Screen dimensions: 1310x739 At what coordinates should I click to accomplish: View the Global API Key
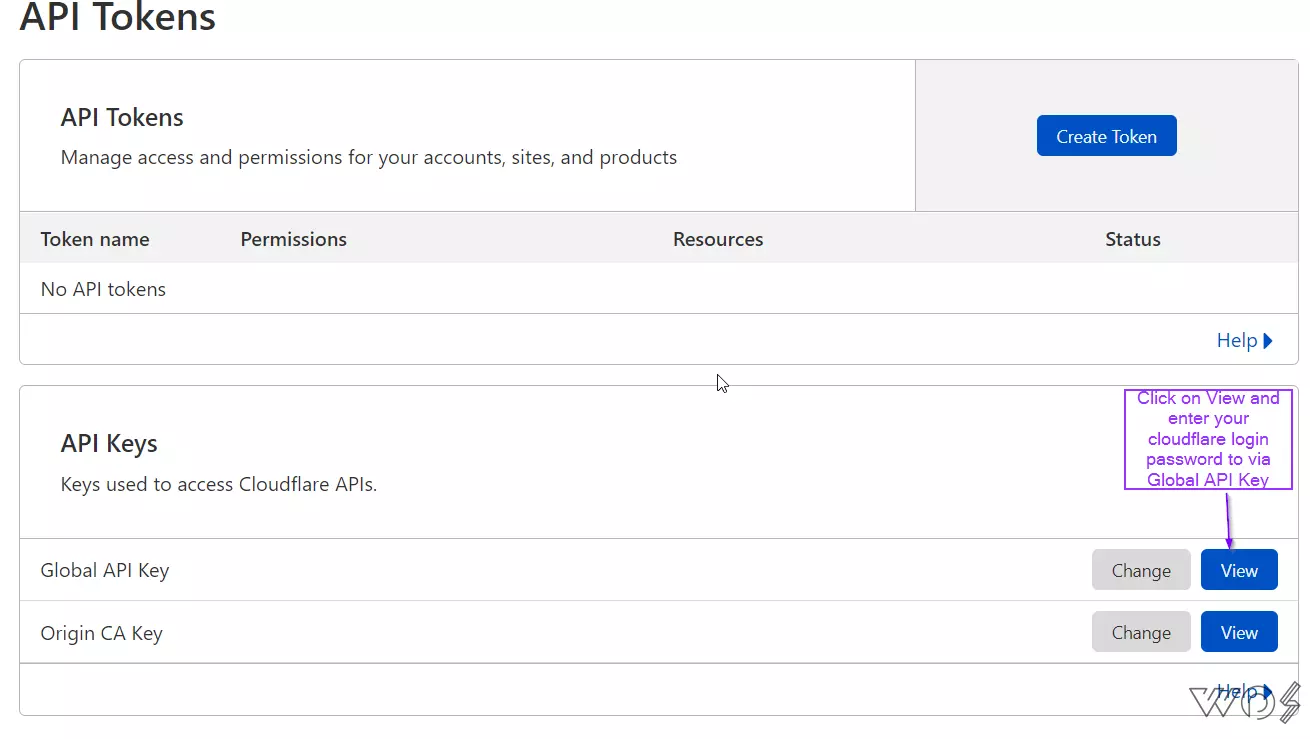pyautogui.click(x=1239, y=570)
